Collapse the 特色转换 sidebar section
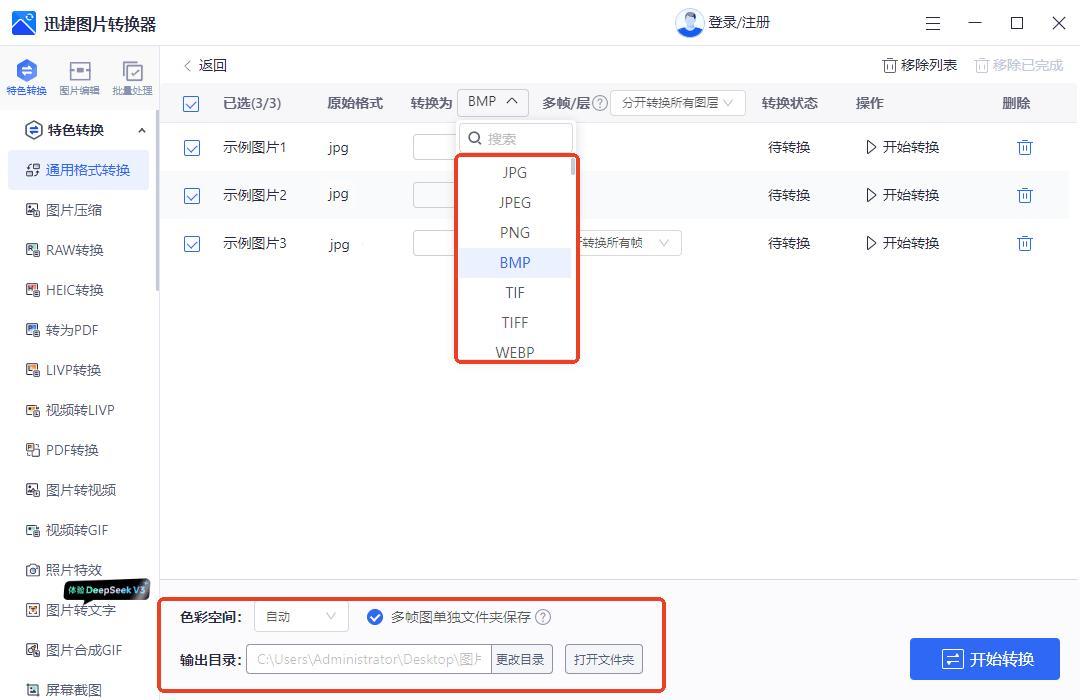Image resolution: width=1080 pixels, height=700 pixels. click(x=141, y=130)
